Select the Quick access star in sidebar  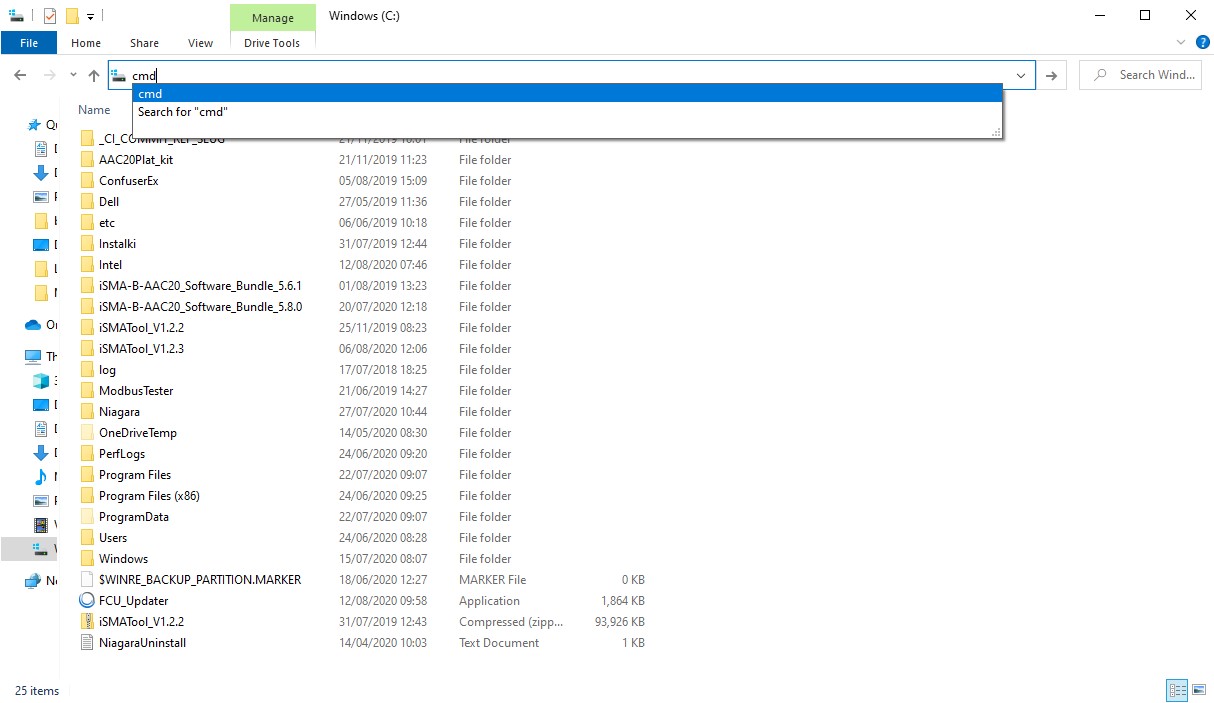click(x=33, y=124)
